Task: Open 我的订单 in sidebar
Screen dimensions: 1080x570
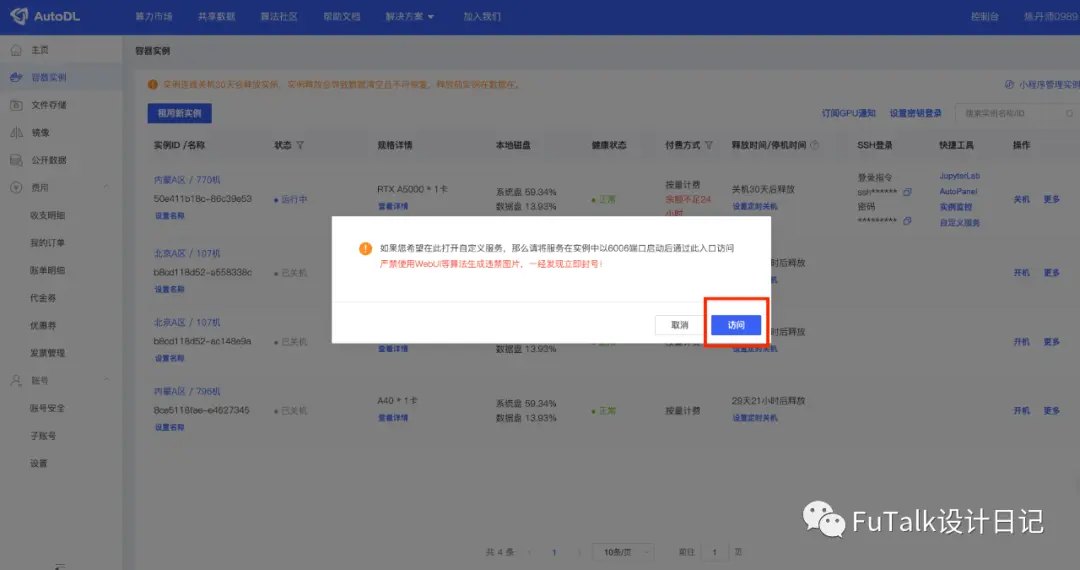Action: point(48,243)
